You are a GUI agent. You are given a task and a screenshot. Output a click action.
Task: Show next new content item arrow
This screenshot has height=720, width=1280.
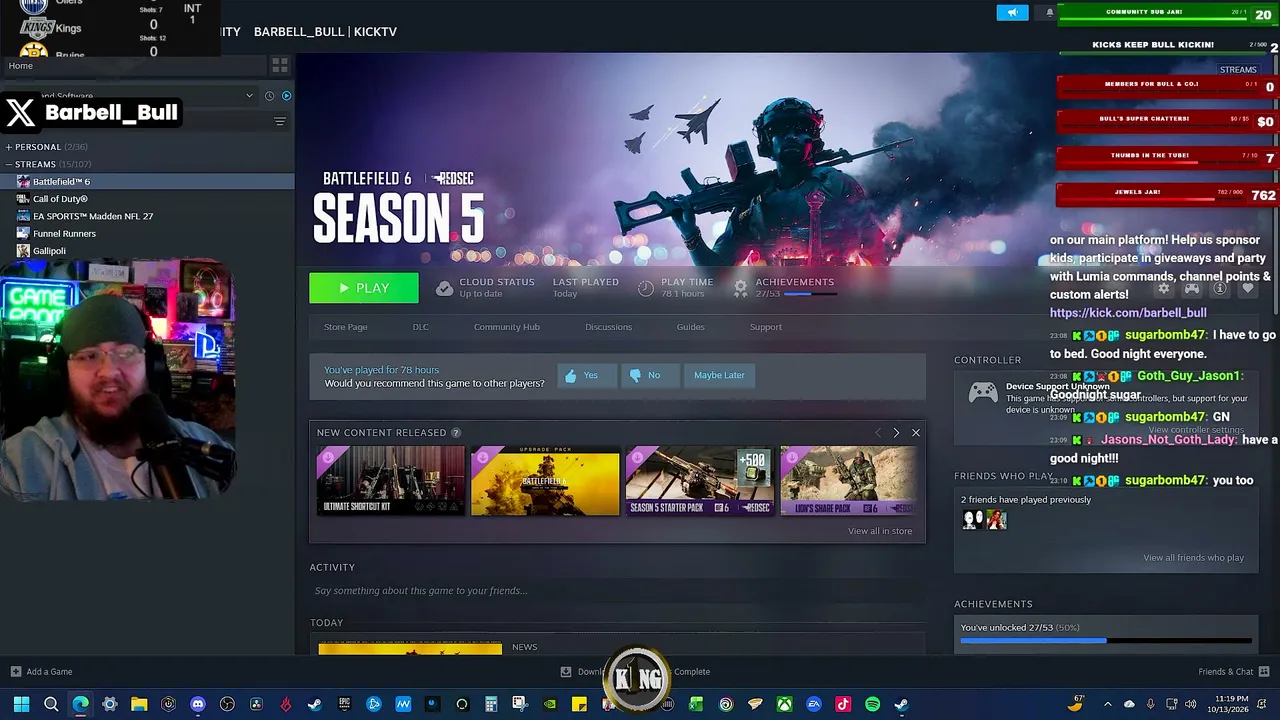896,433
